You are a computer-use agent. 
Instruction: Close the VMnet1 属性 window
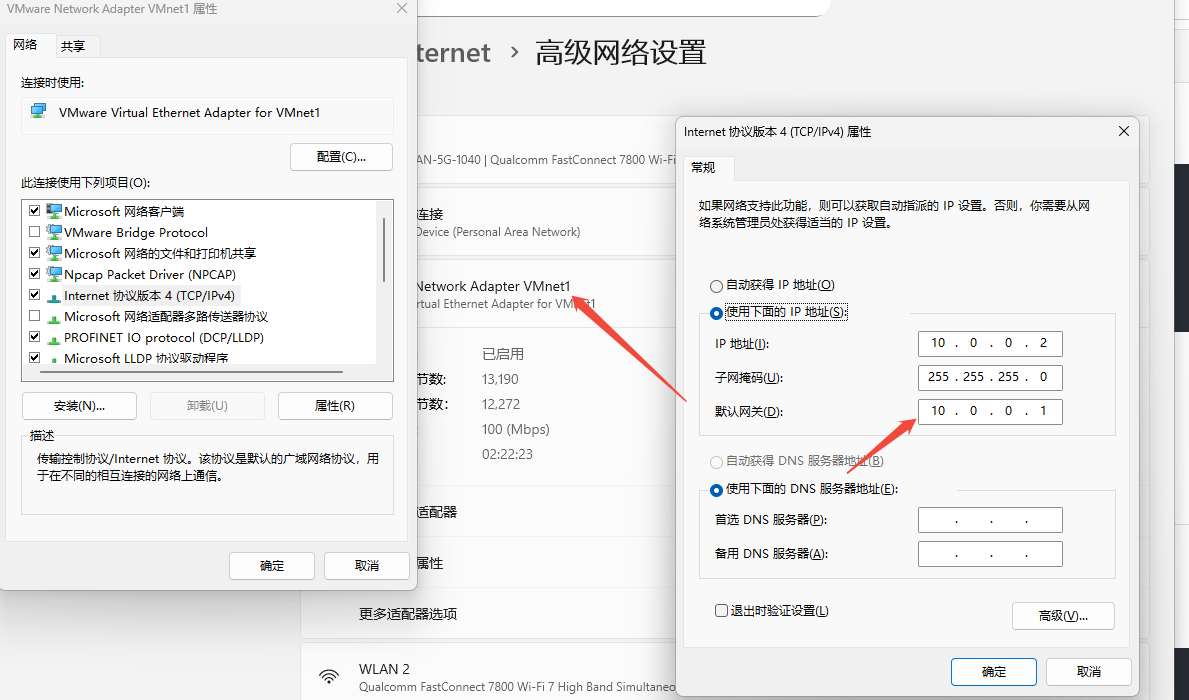pyautogui.click(x=402, y=8)
